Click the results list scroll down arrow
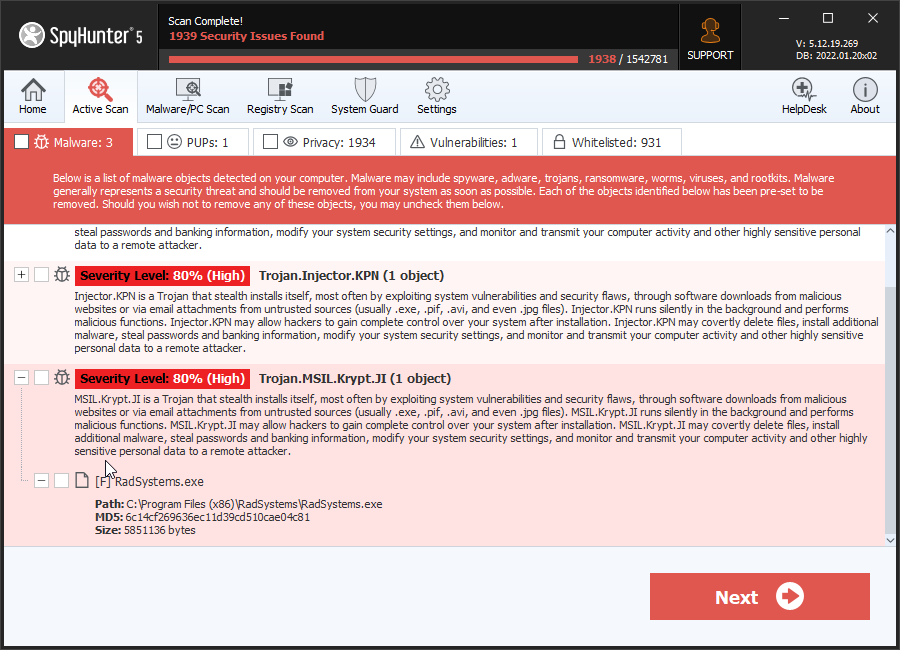The image size is (900, 650). pyautogui.click(x=890, y=540)
